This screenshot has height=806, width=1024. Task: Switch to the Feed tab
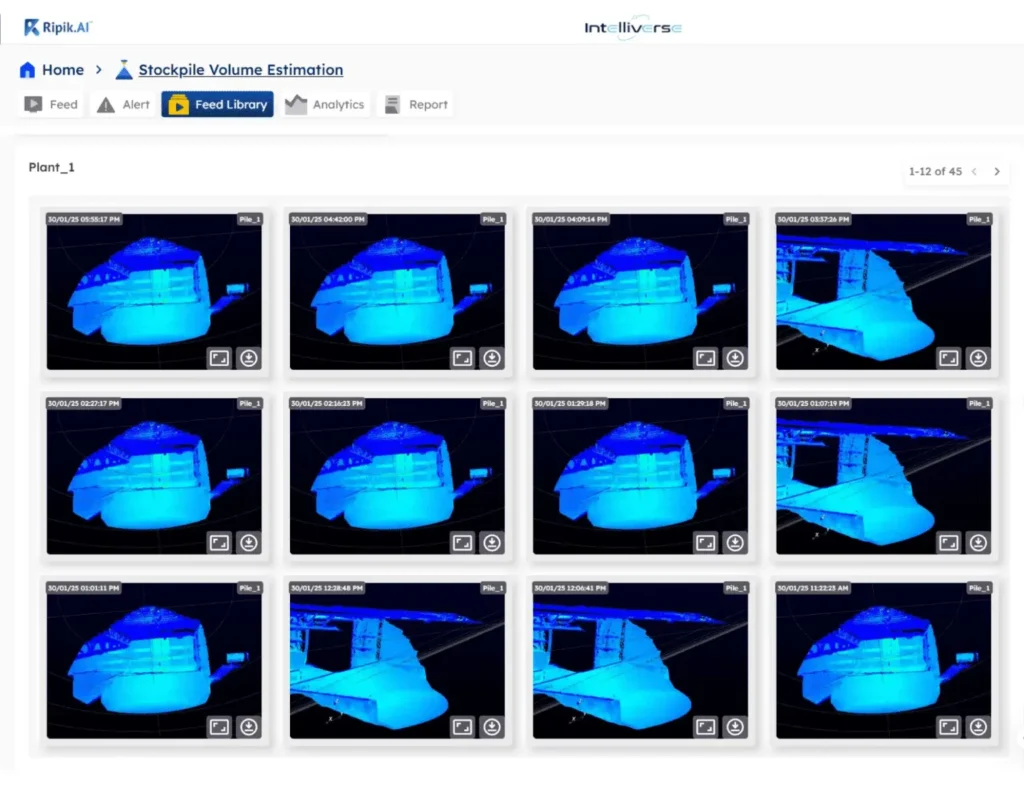[51, 104]
